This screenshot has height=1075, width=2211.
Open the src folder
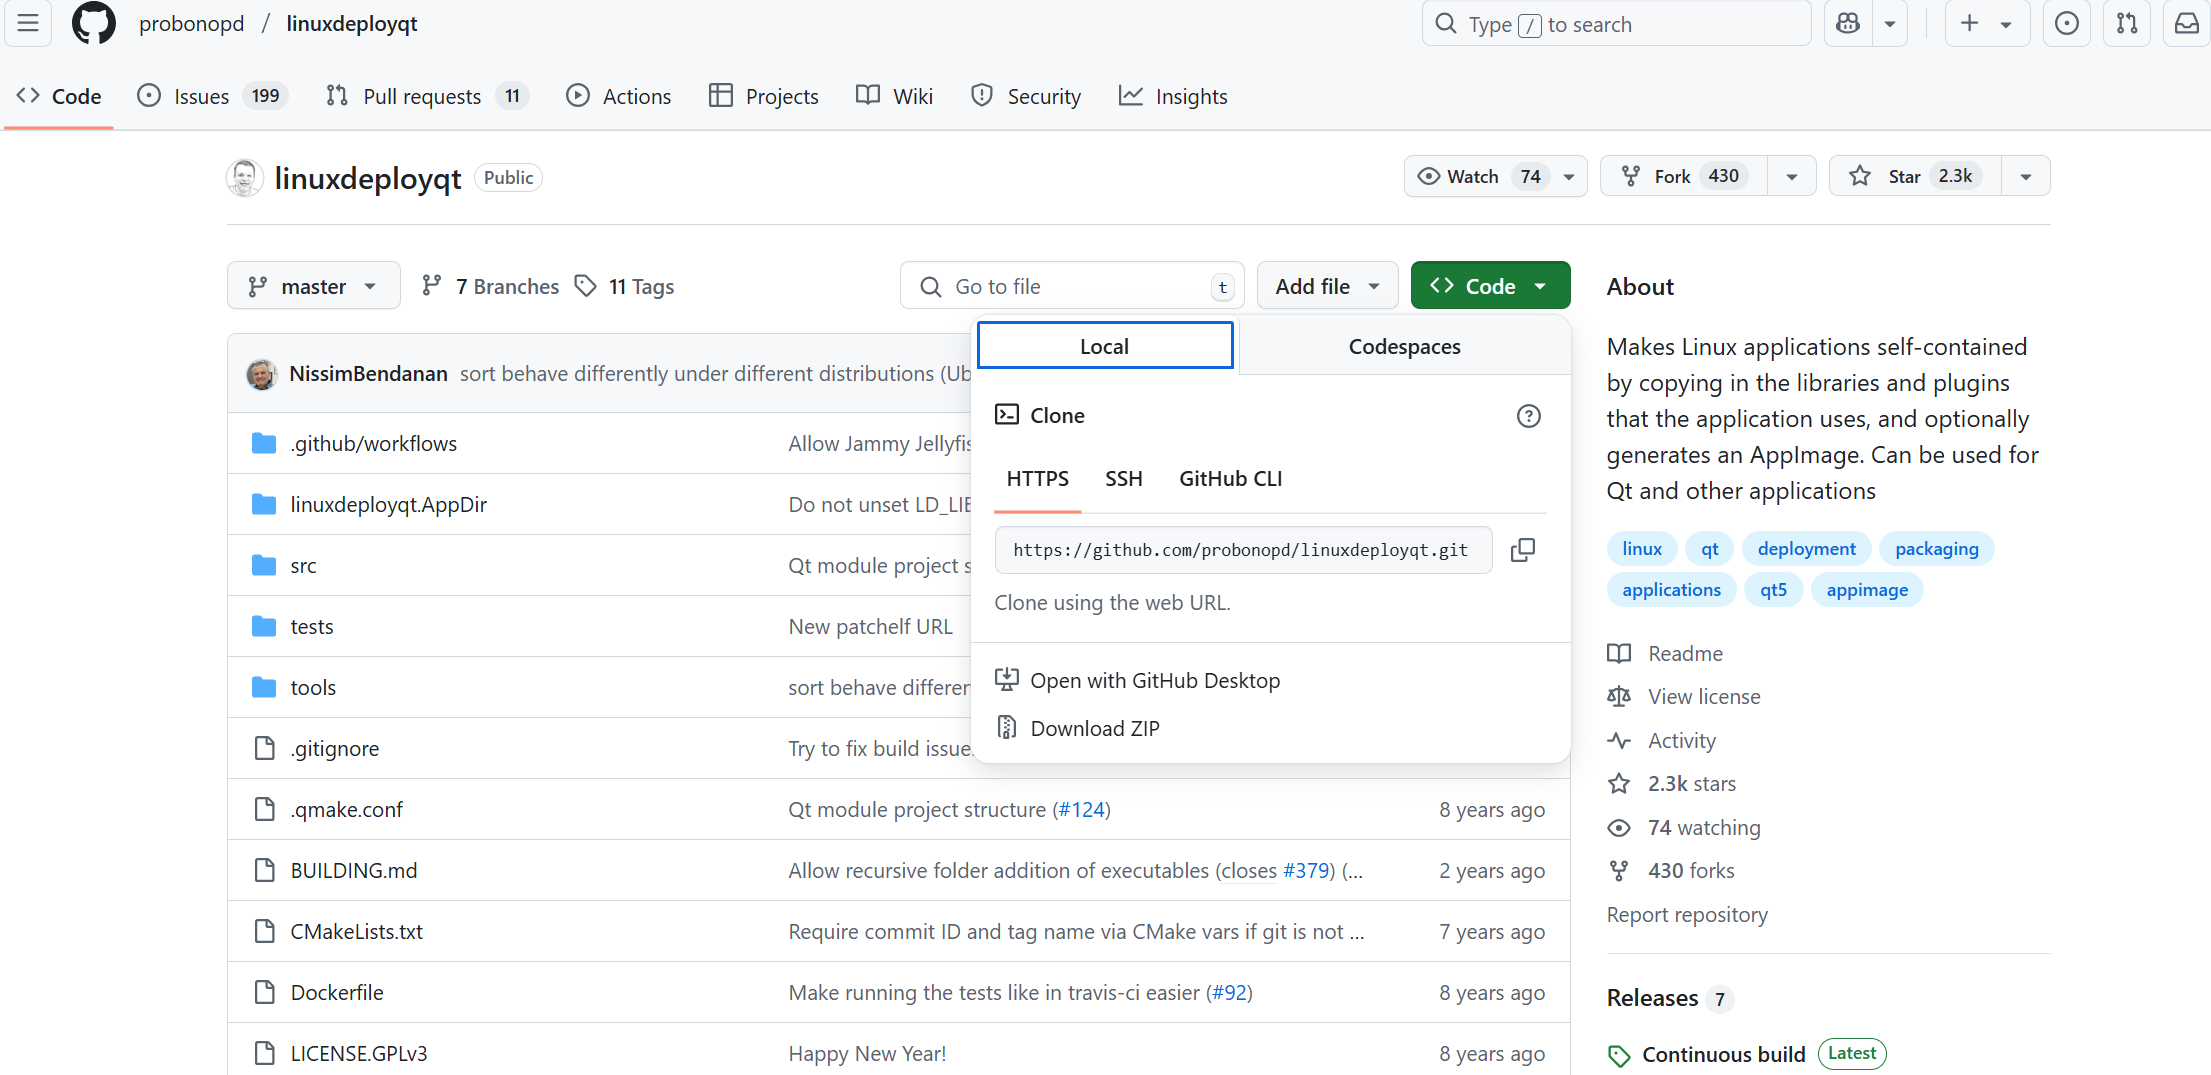[303, 565]
